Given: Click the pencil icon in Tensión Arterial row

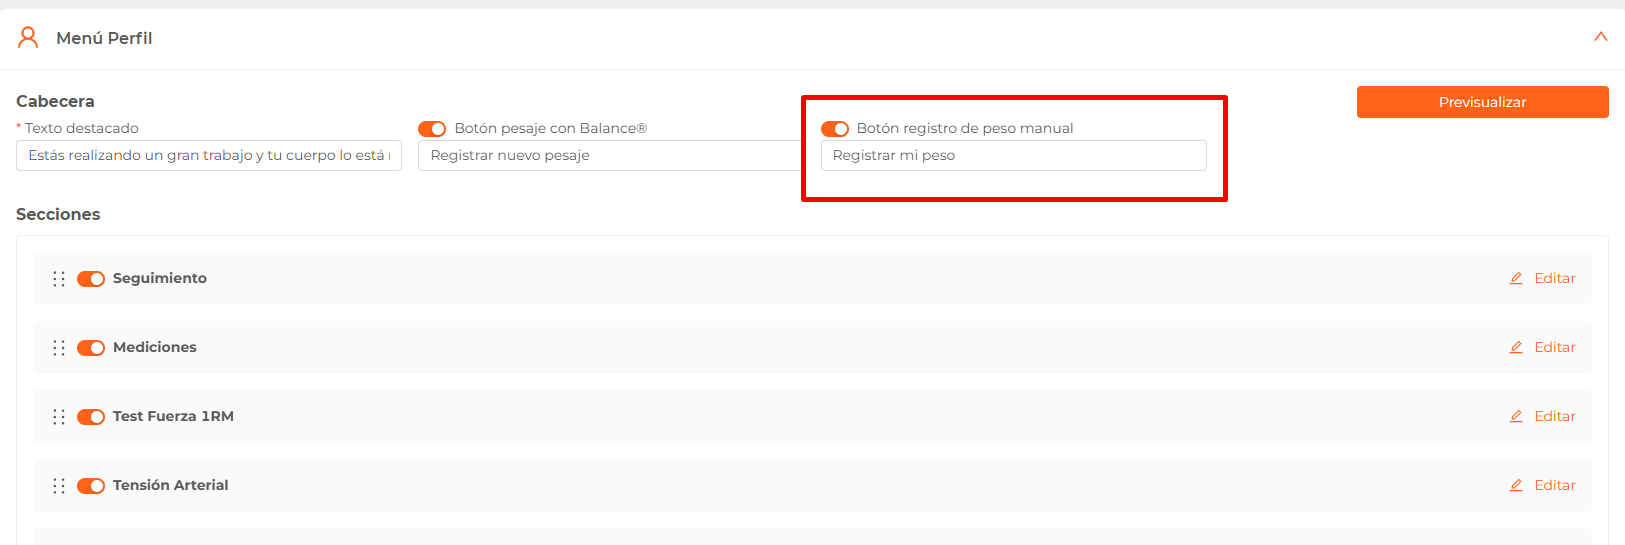Looking at the screenshot, I should click(1516, 485).
